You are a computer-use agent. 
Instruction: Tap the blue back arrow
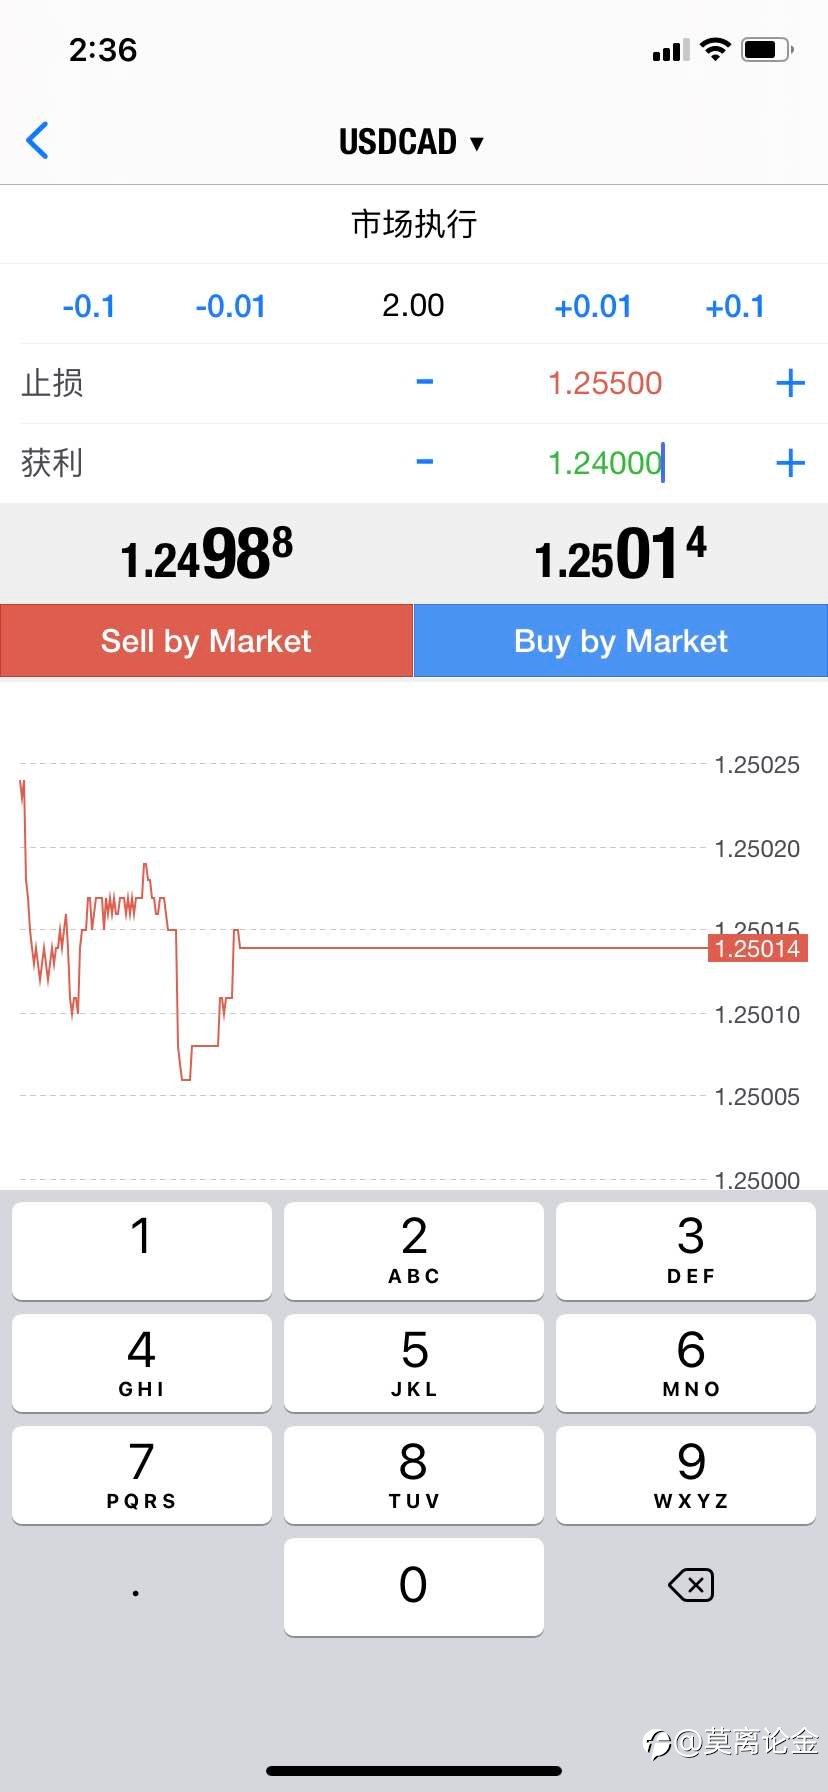[37, 141]
